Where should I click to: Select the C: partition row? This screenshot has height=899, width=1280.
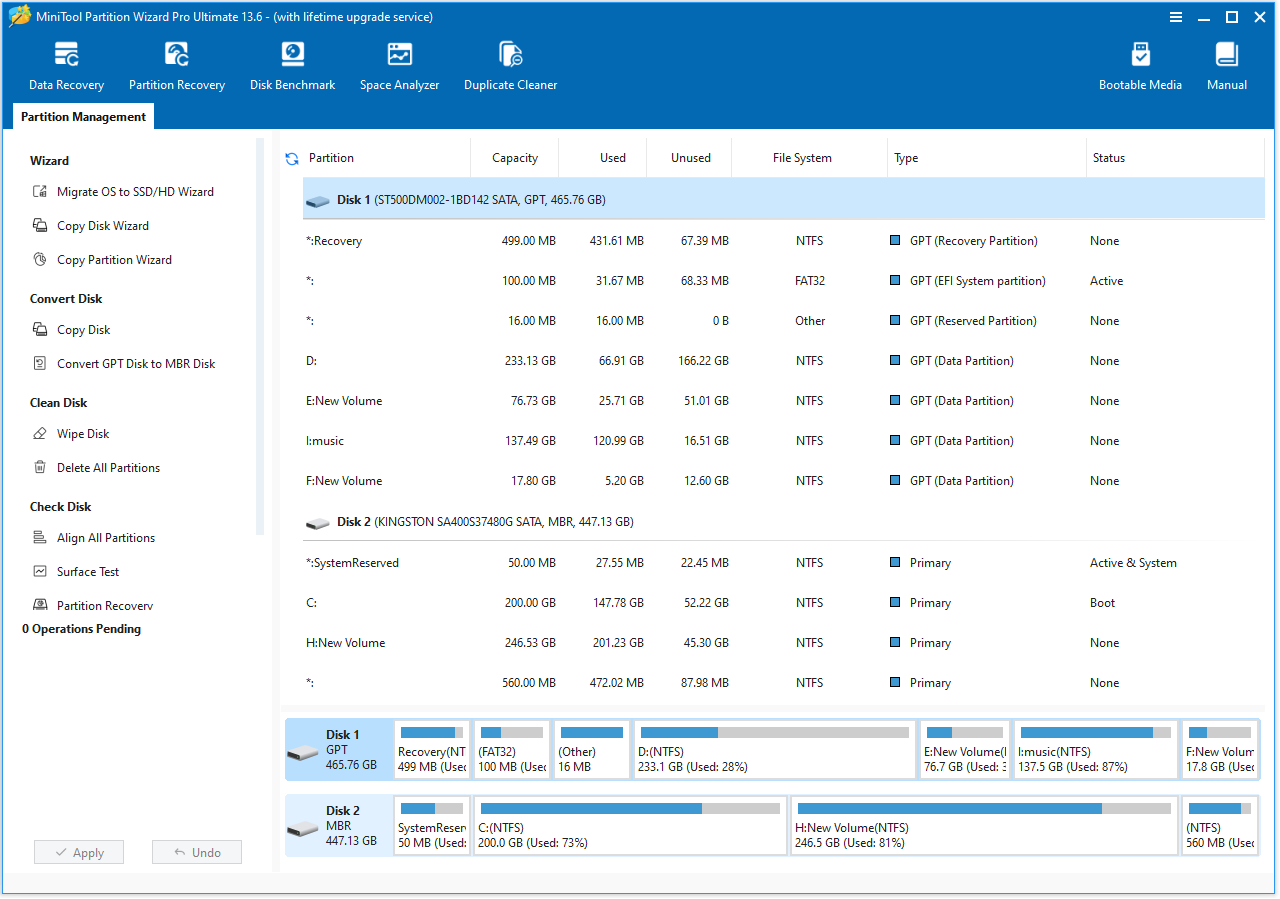784,603
